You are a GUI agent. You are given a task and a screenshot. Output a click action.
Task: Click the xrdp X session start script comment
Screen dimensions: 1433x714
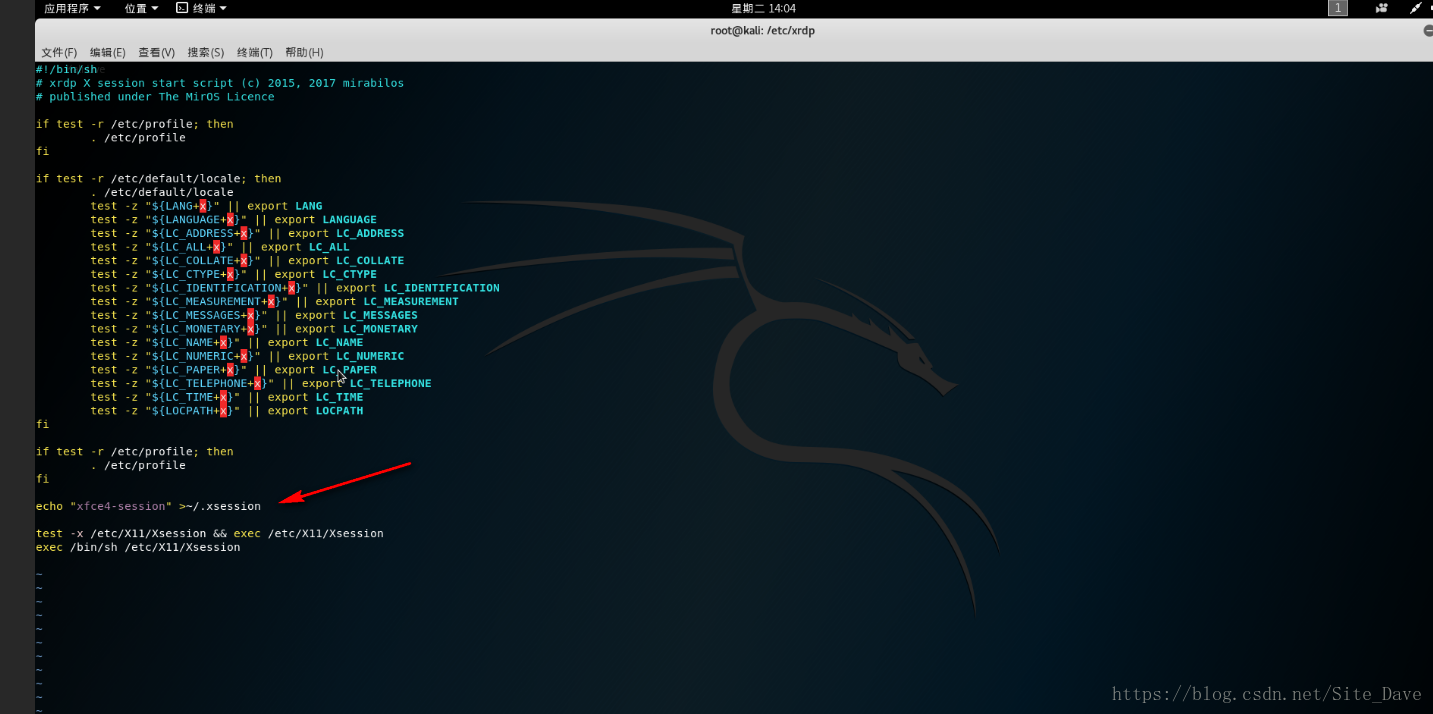pos(220,83)
